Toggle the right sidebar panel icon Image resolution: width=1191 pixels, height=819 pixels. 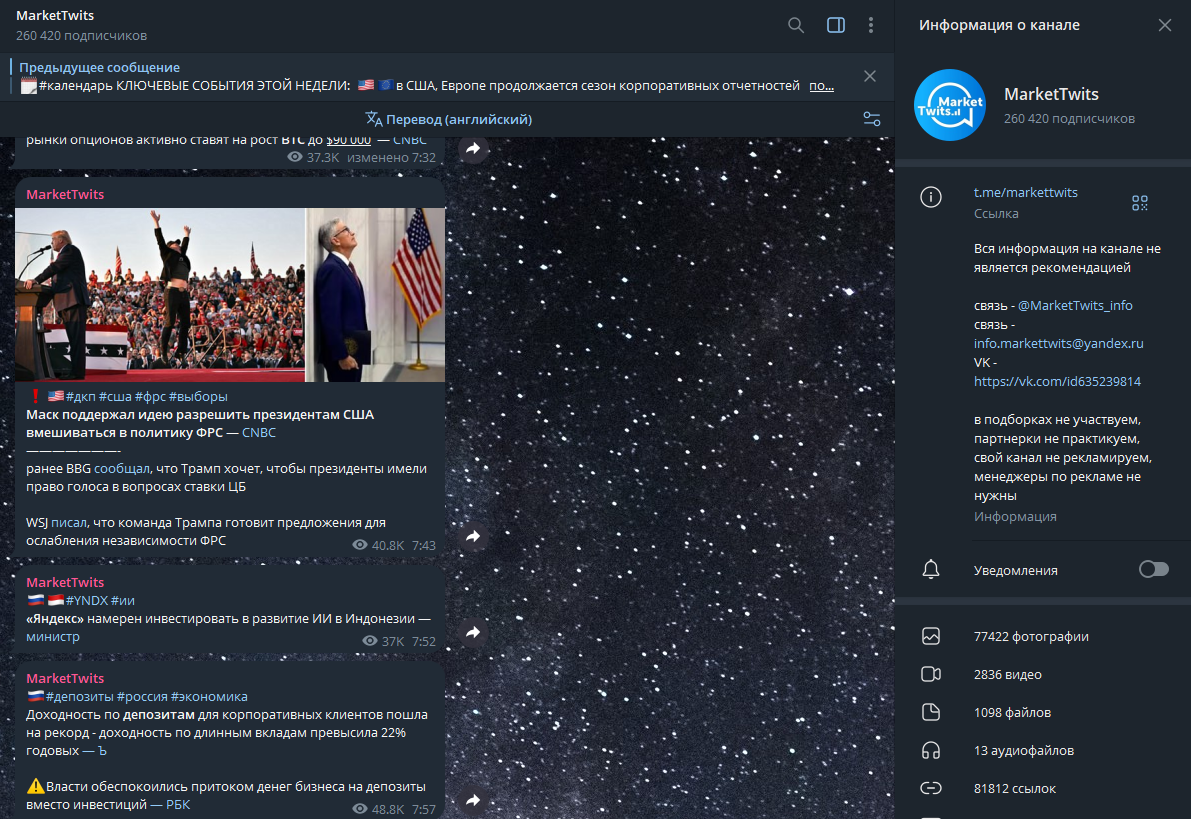point(836,25)
